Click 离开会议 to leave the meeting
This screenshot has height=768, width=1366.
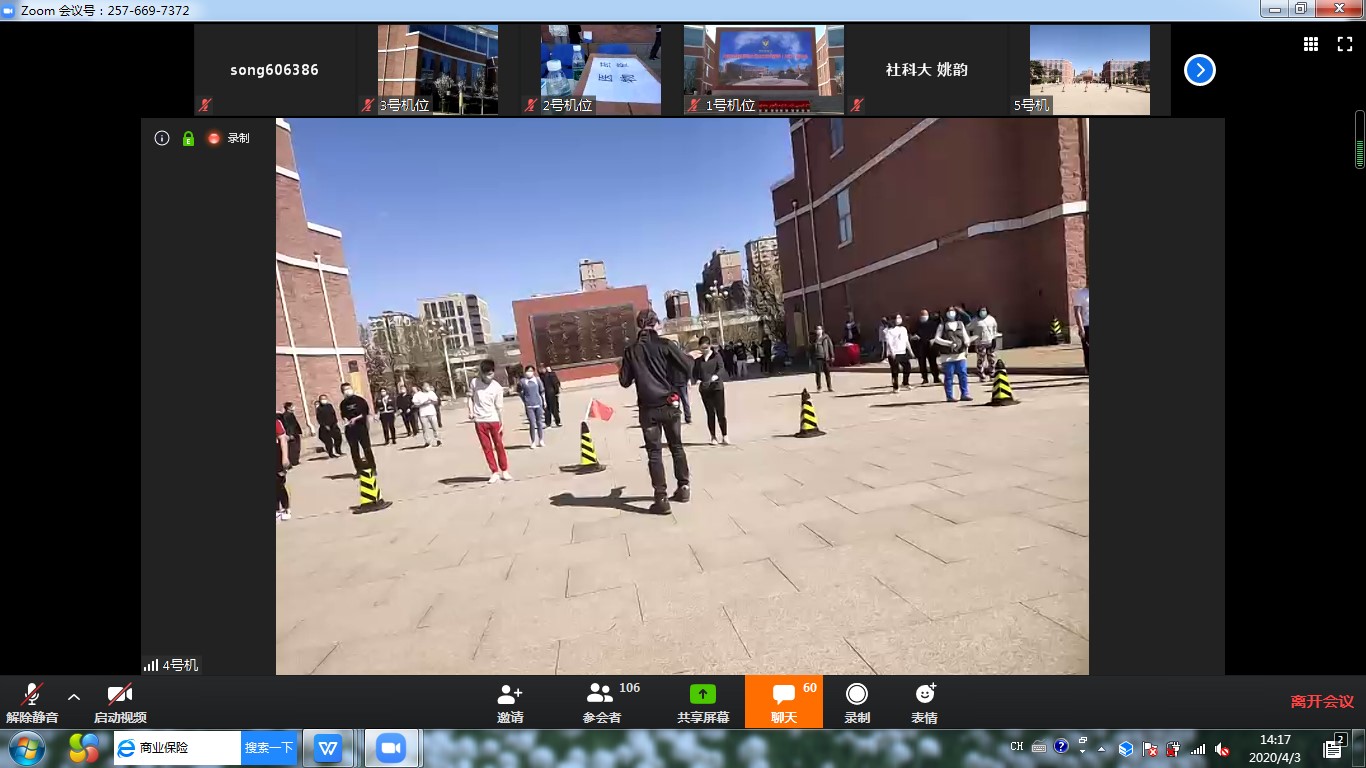click(1321, 702)
